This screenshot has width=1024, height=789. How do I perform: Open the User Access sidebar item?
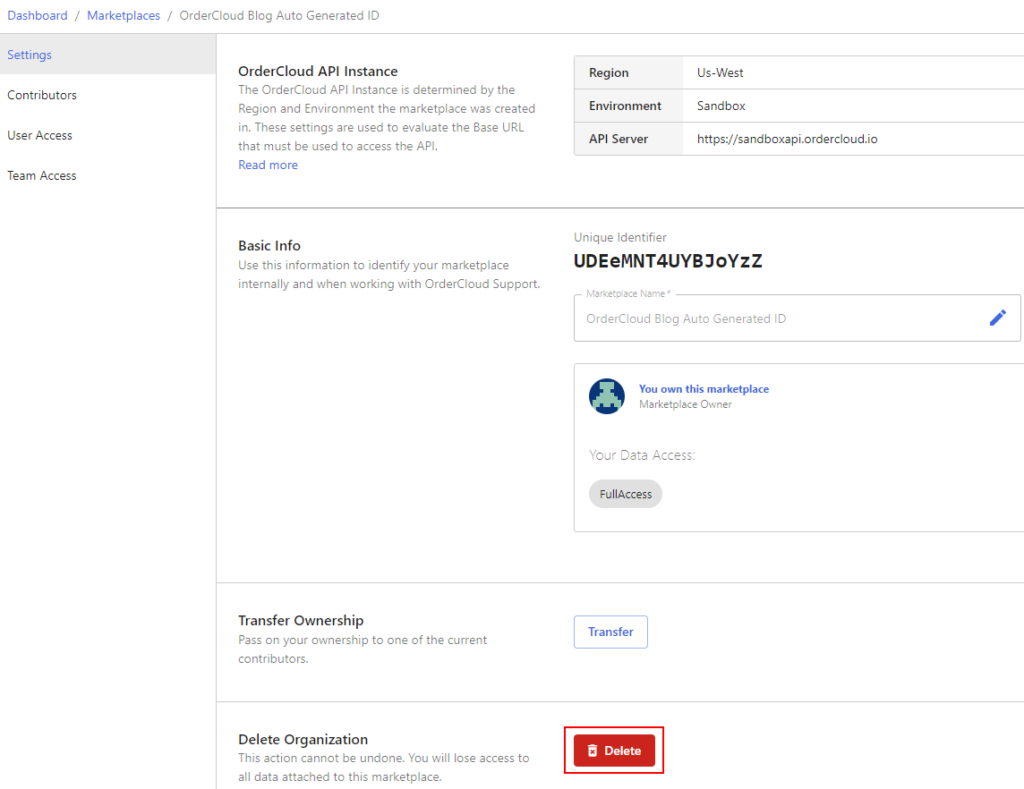click(x=108, y=135)
